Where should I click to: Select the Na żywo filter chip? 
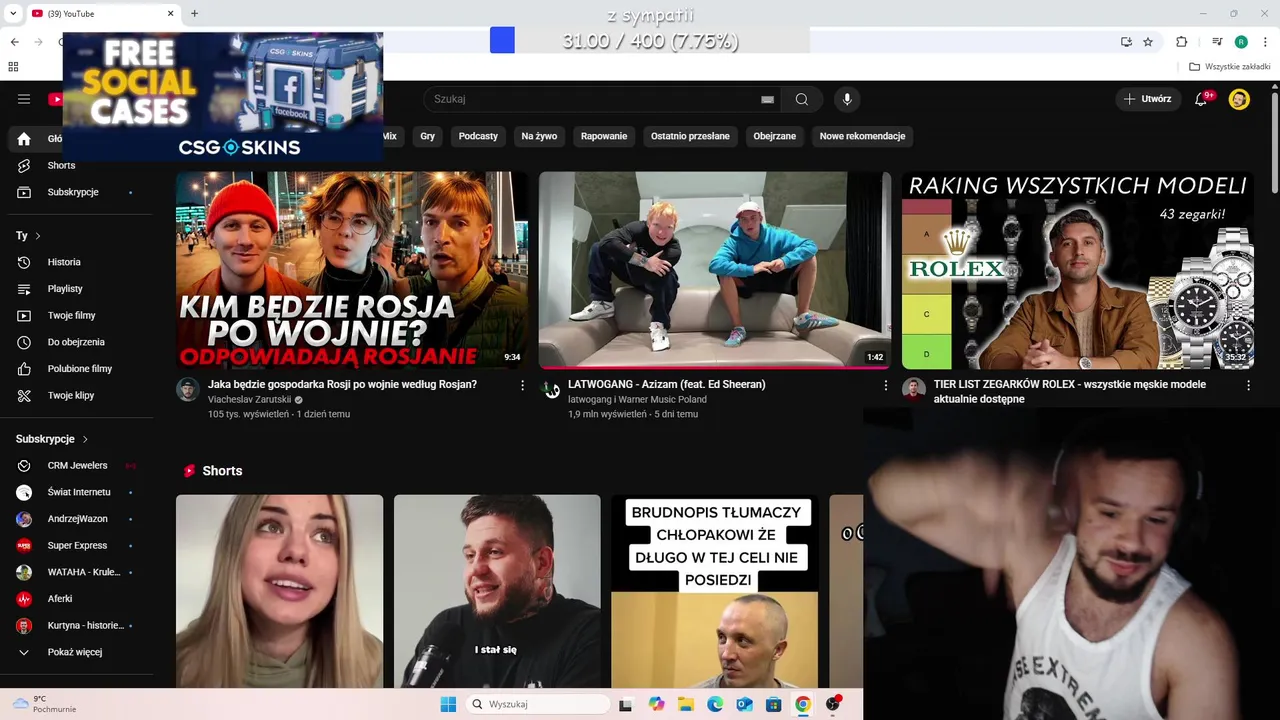539,136
